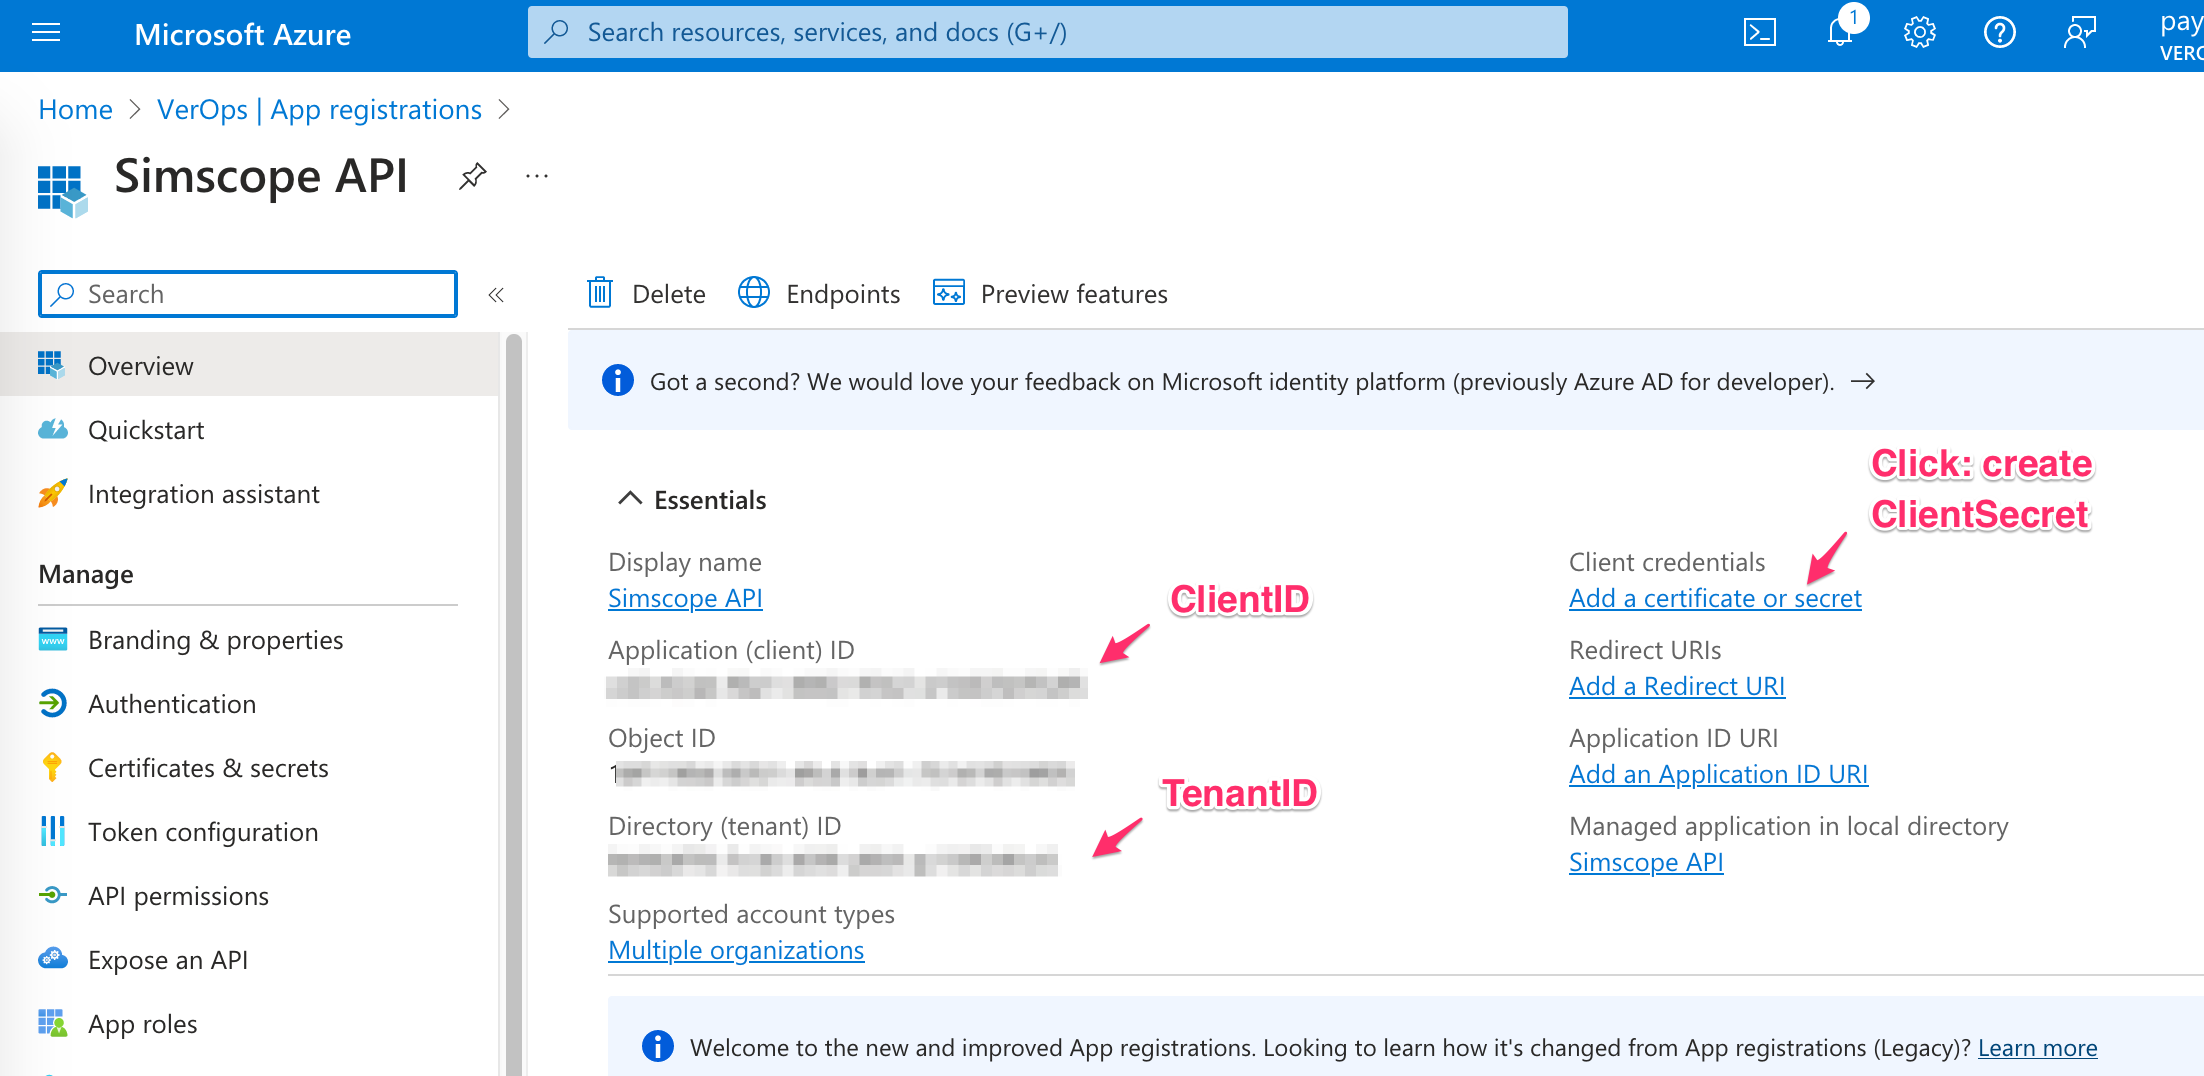The width and height of the screenshot is (2204, 1076).
Task: Open the feedback banner arrow
Action: [x=1862, y=381]
